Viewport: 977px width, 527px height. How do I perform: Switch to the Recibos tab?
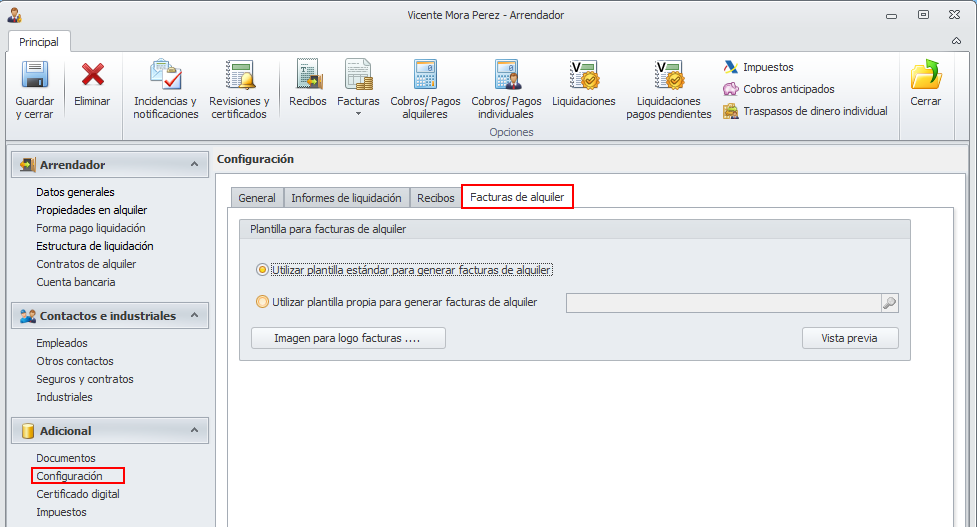click(x=436, y=197)
